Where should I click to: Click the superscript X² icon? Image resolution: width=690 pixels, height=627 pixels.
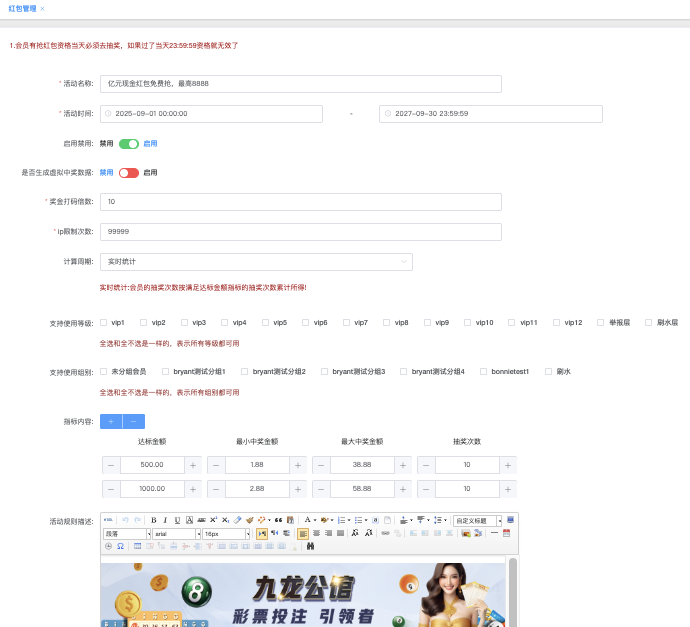tap(213, 520)
